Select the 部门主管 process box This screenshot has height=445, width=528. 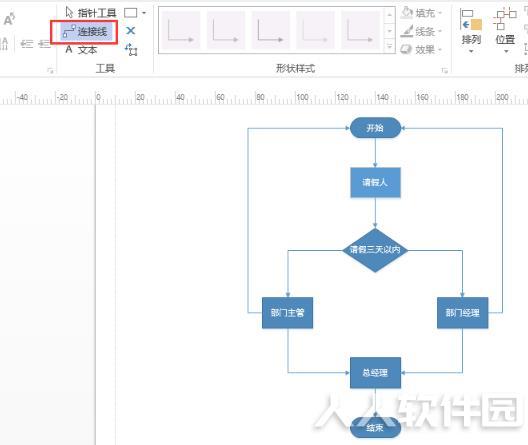pos(287,313)
